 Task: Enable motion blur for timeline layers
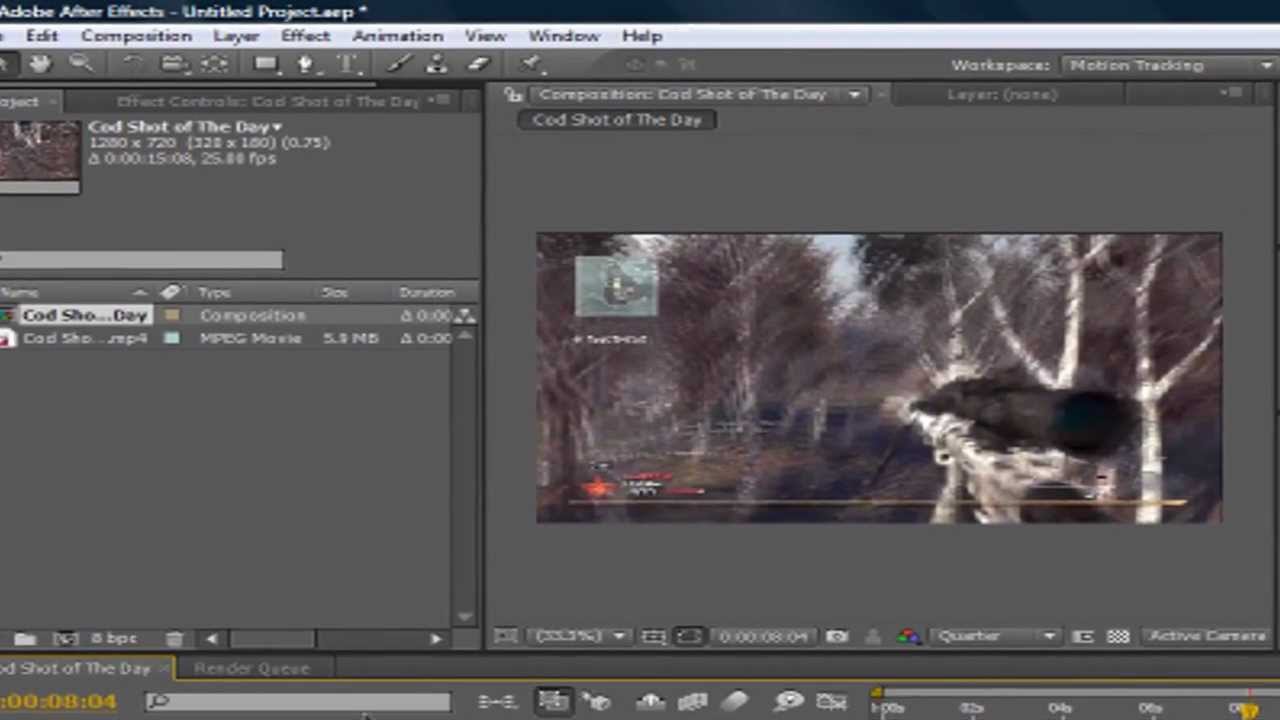(x=735, y=702)
